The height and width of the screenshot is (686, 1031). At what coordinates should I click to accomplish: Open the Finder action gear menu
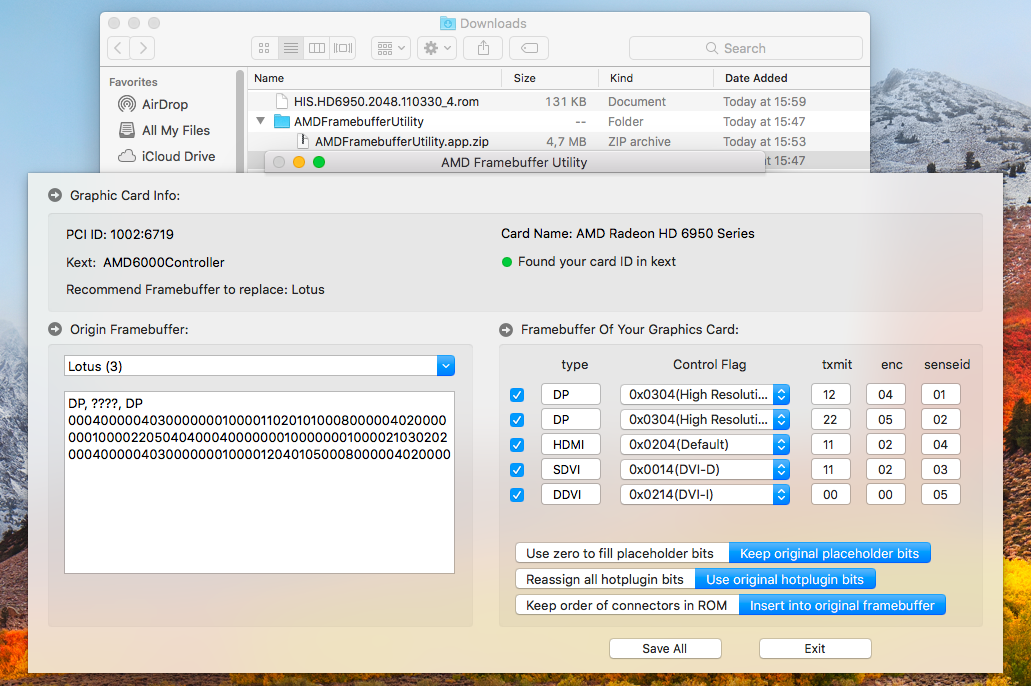(437, 48)
